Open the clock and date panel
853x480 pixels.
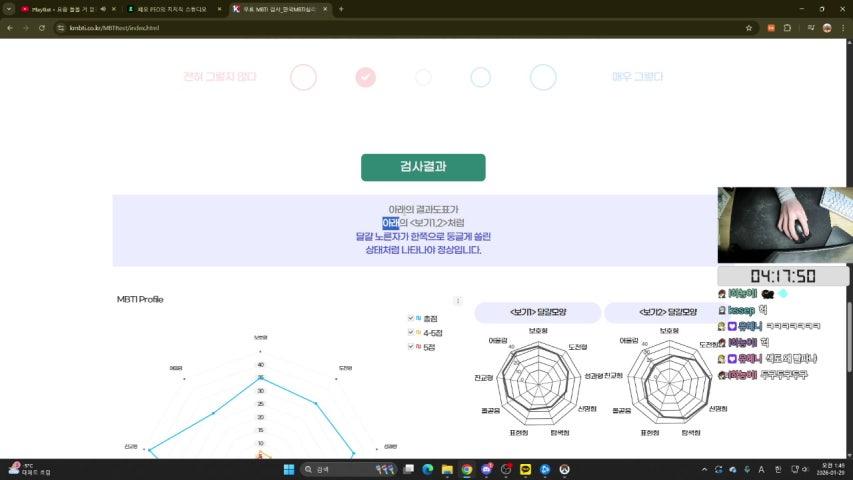tap(833, 469)
